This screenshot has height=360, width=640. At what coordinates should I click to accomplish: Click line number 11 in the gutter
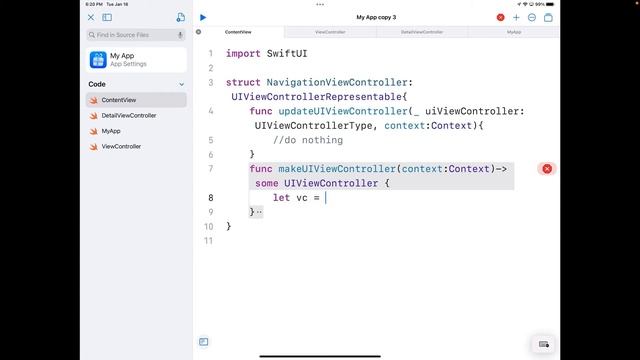(209, 241)
